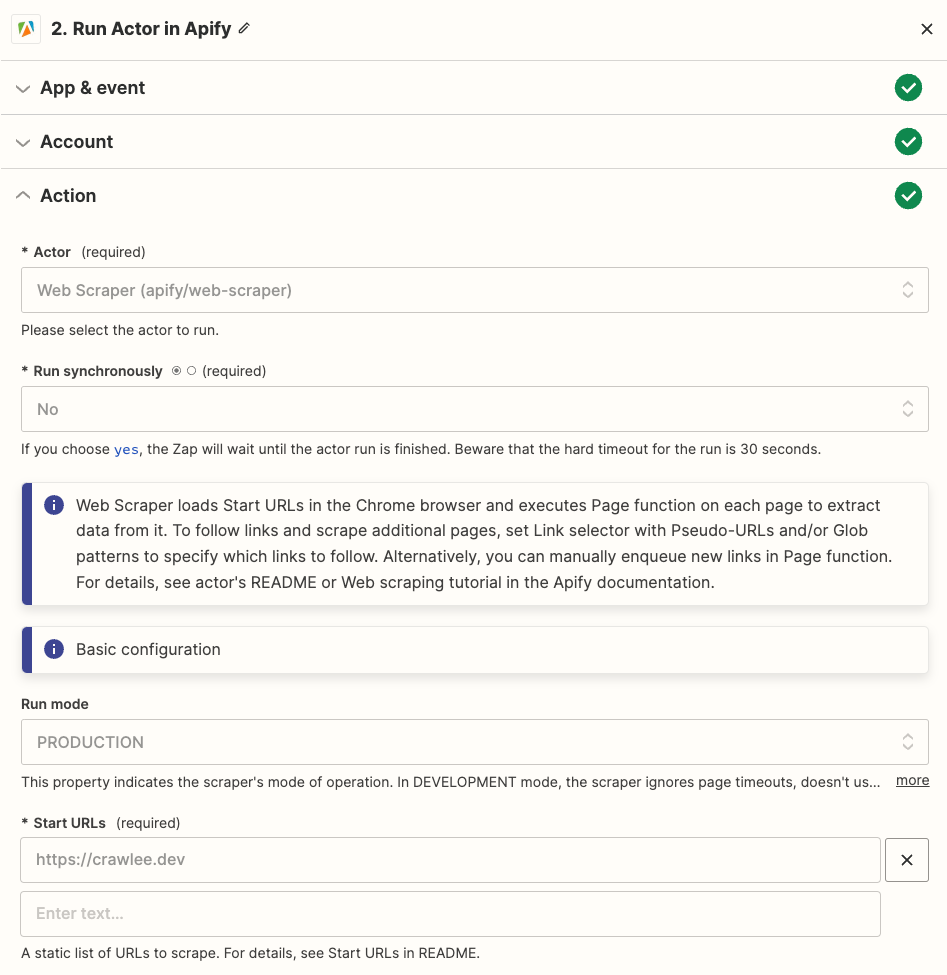
Task: Open the Actor dropdown showing Web Scraper
Action: coord(474,290)
